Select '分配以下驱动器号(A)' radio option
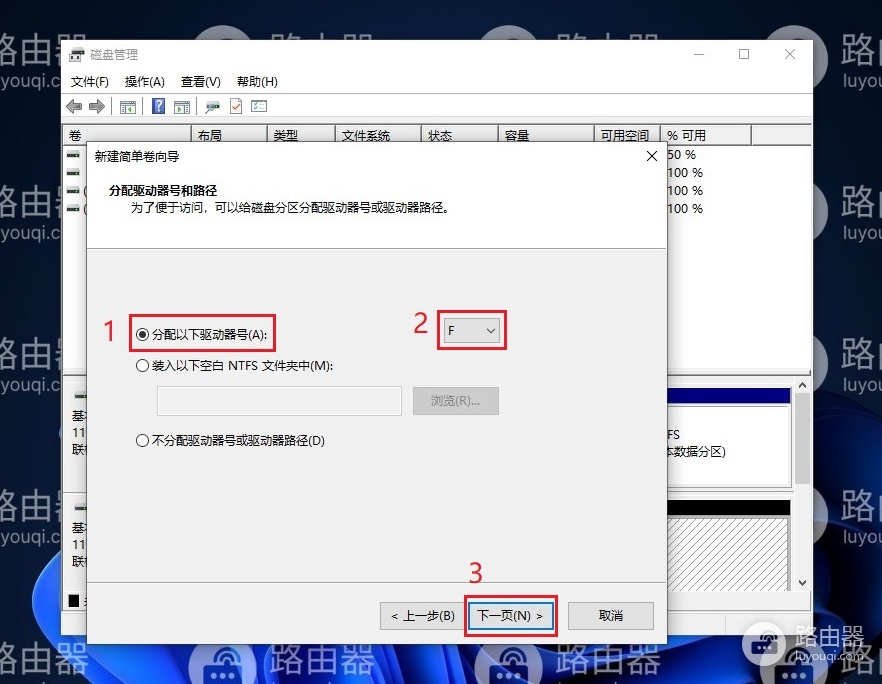 (201, 335)
